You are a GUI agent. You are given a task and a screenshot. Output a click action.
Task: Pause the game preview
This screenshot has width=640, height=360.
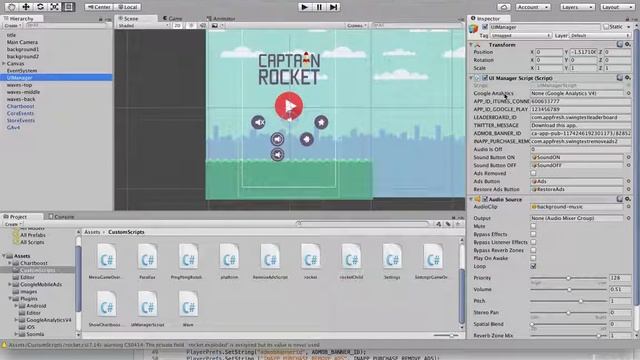319,7
